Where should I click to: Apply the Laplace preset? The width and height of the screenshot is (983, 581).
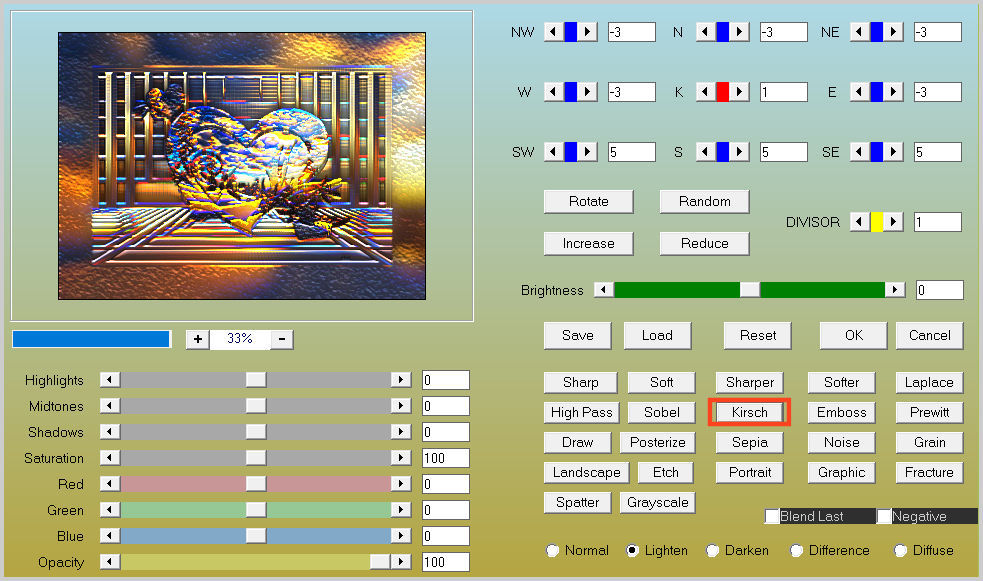pyautogui.click(x=929, y=382)
